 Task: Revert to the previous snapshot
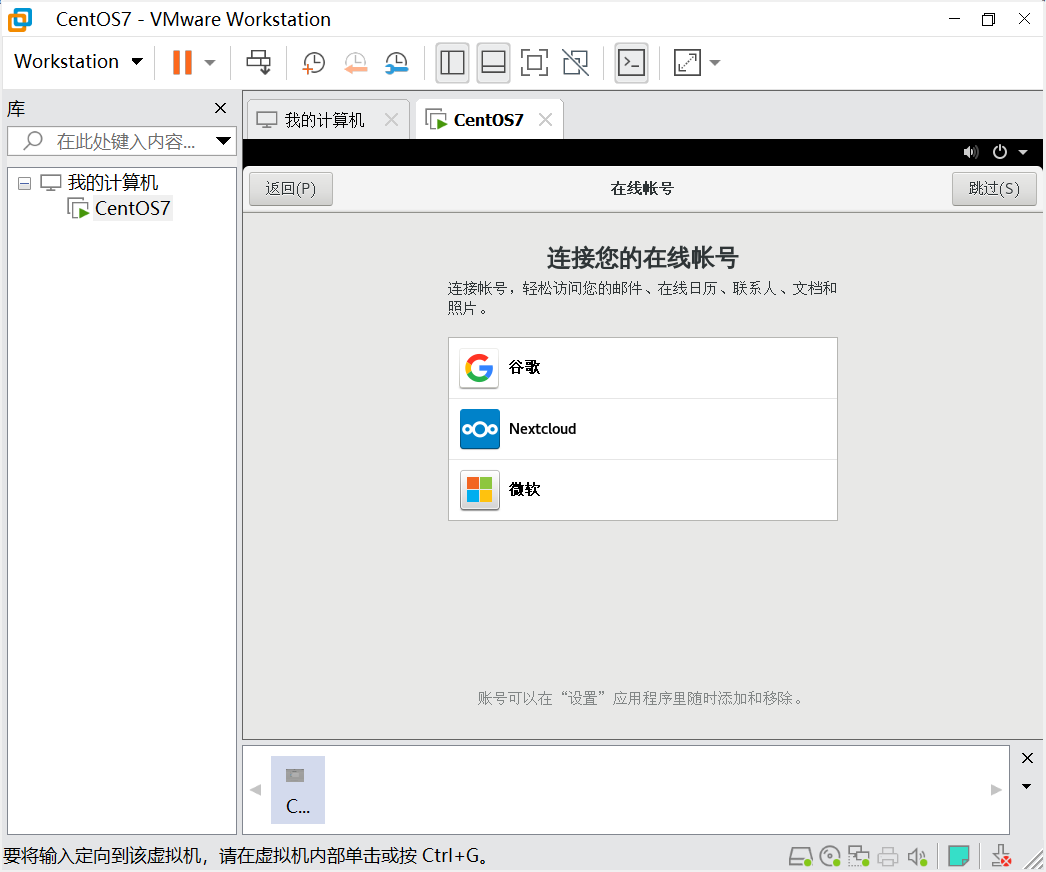pos(355,63)
